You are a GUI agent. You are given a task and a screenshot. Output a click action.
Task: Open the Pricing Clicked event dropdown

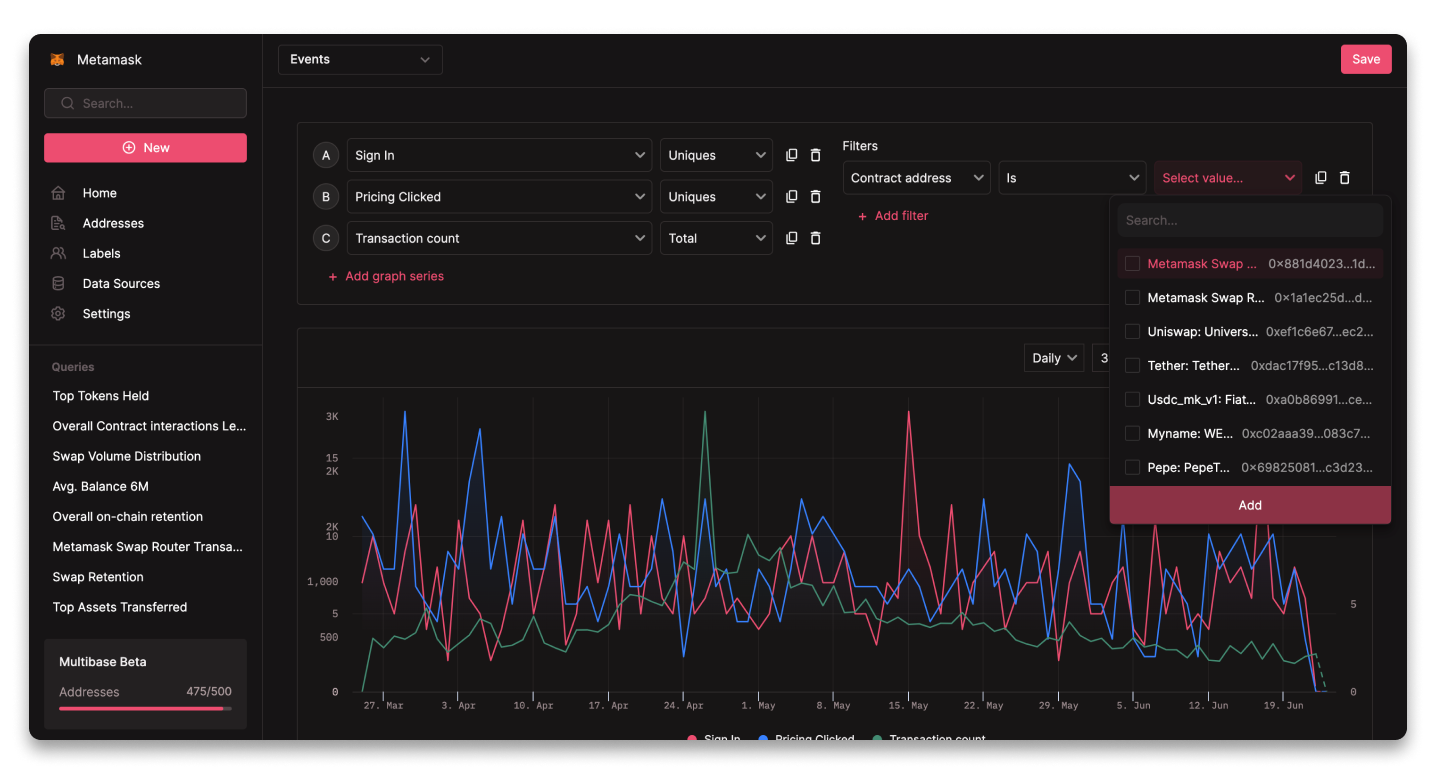pos(499,197)
